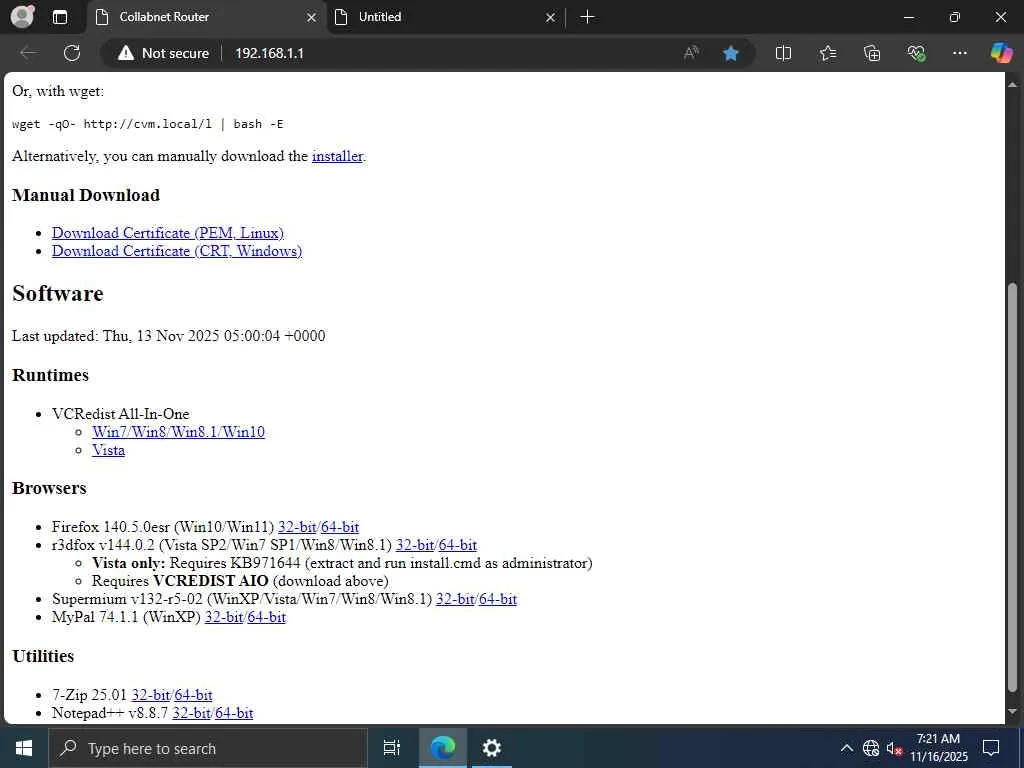Open the installer link
The height and width of the screenshot is (768, 1024).
pyautogui.click(x=337, y=156)
